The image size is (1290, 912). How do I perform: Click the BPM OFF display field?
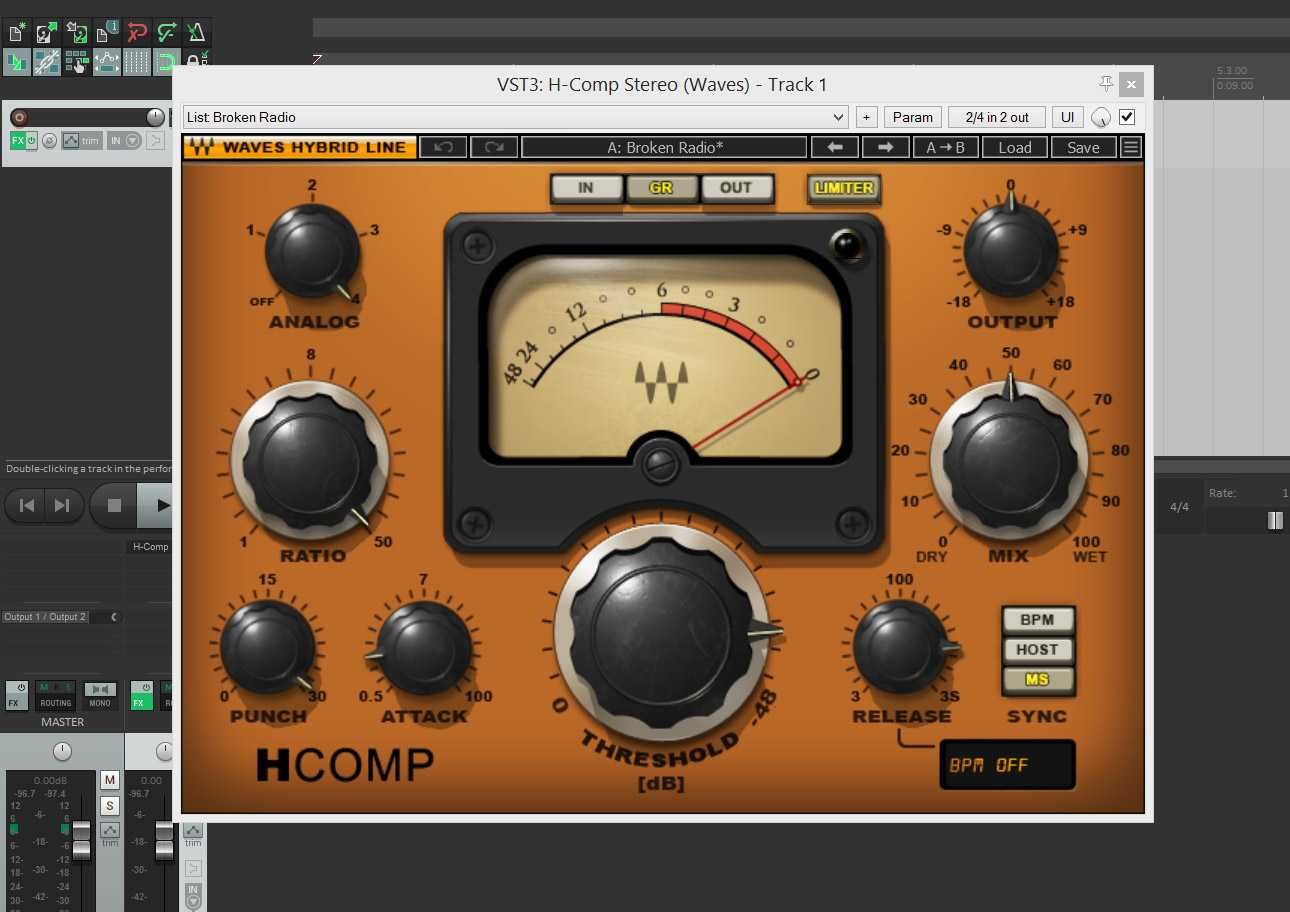click(1007, 765)
